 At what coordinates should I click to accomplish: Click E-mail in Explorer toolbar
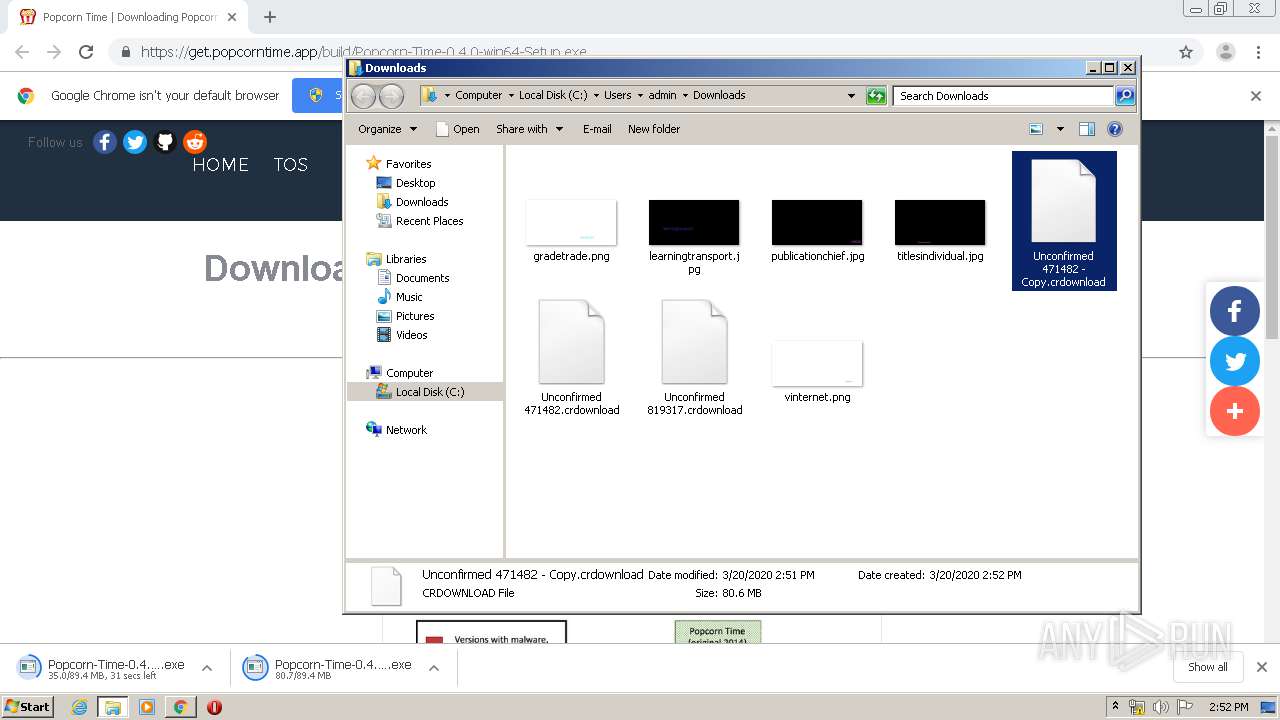(x=597, y=129)
